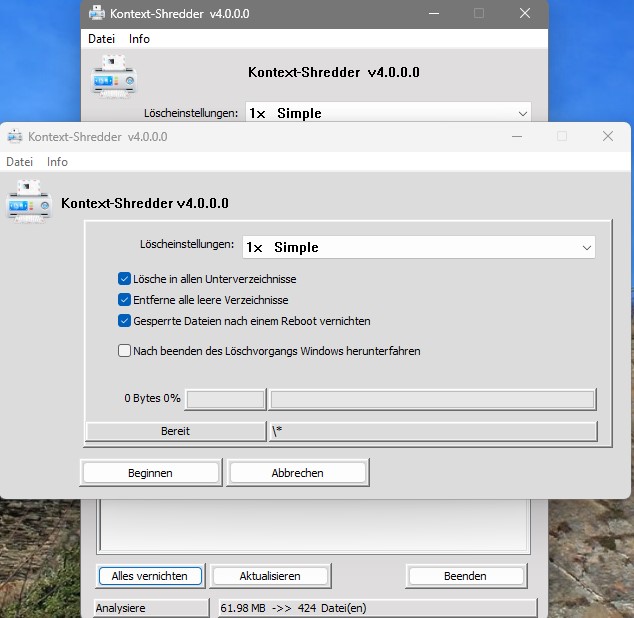The height and width of the screenshot is (618, 634).
Task: Open the Datei menu in the front window
Action: pos(19,162)
